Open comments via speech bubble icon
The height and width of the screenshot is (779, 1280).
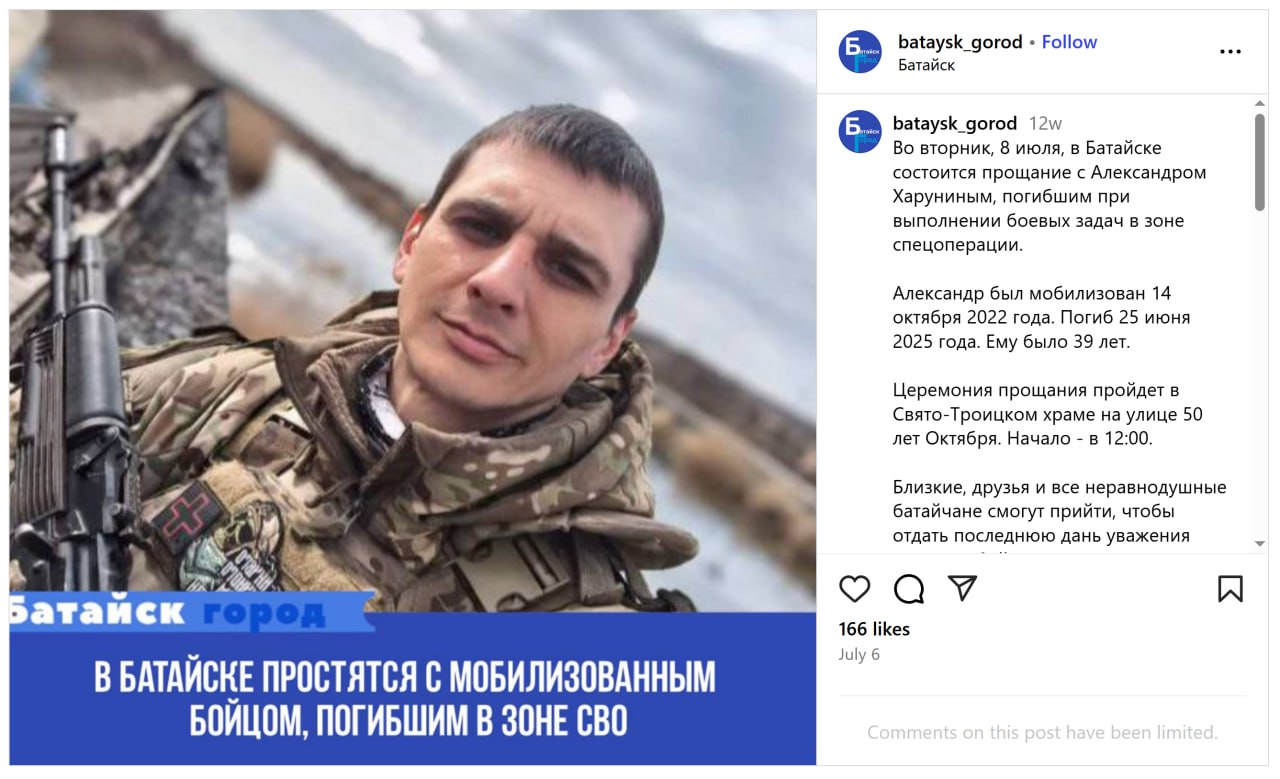click(908, 589)
